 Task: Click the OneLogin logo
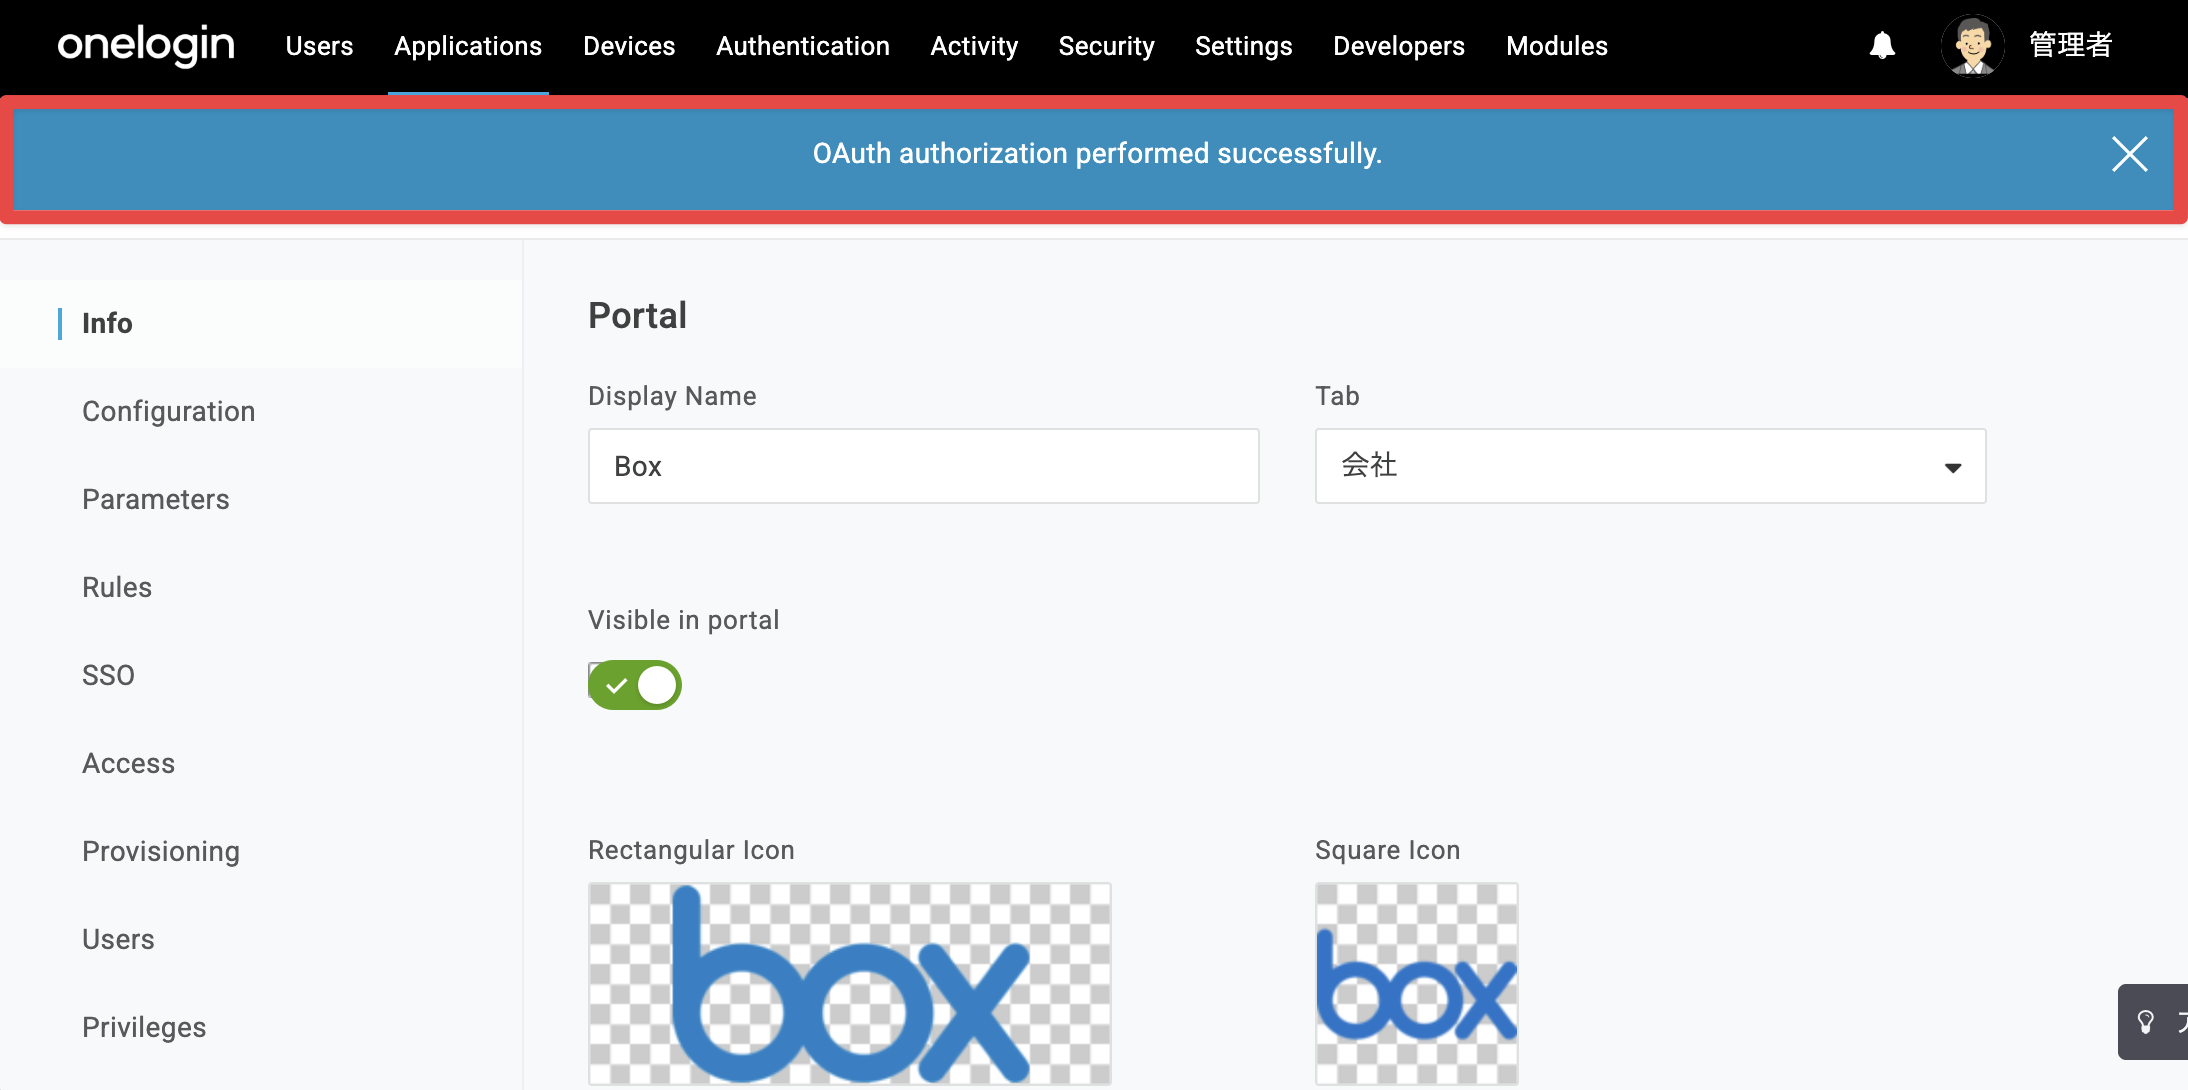[146, 45]
